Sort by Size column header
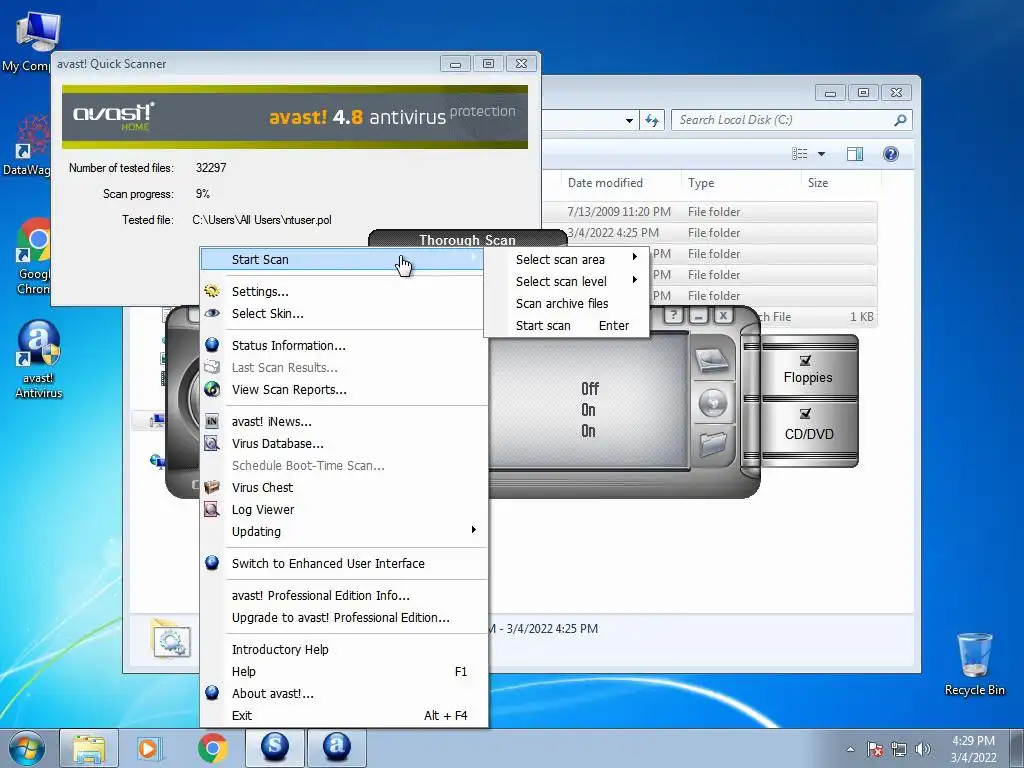Screen dimensions: 1024x768 click(840, 183)
